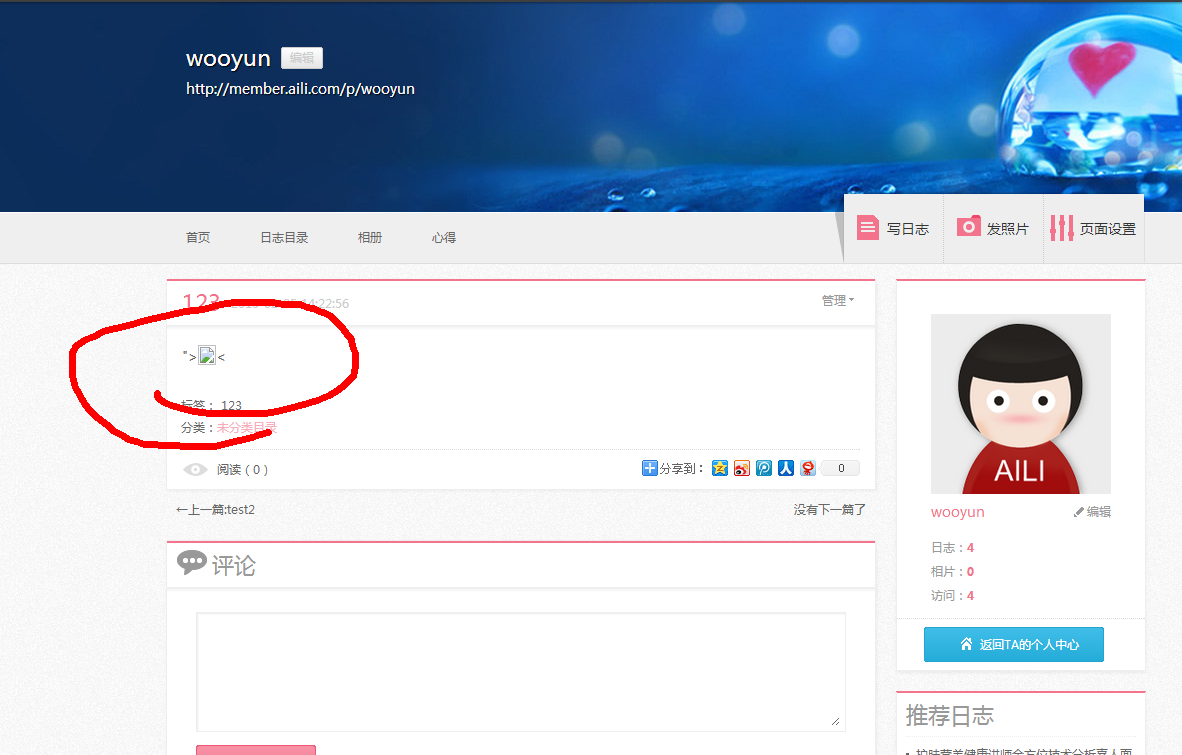
Task: Click the AILI avatar picture
Action: pos(1021,404)
